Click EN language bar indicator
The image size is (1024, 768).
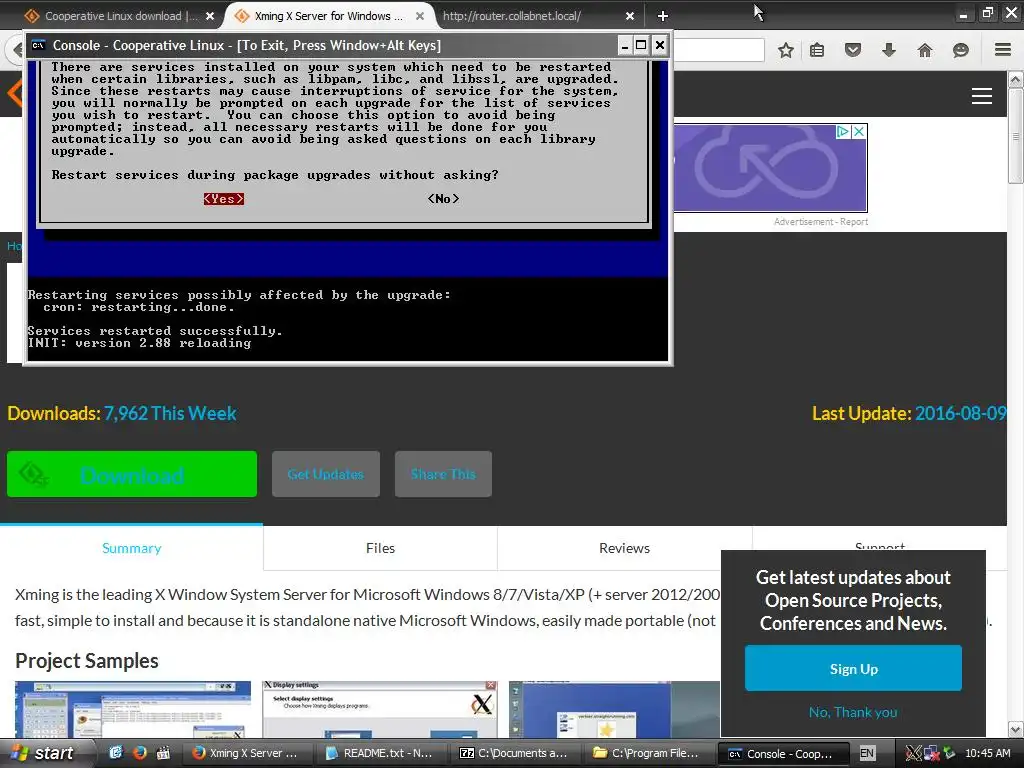click(x=867, y=753)
